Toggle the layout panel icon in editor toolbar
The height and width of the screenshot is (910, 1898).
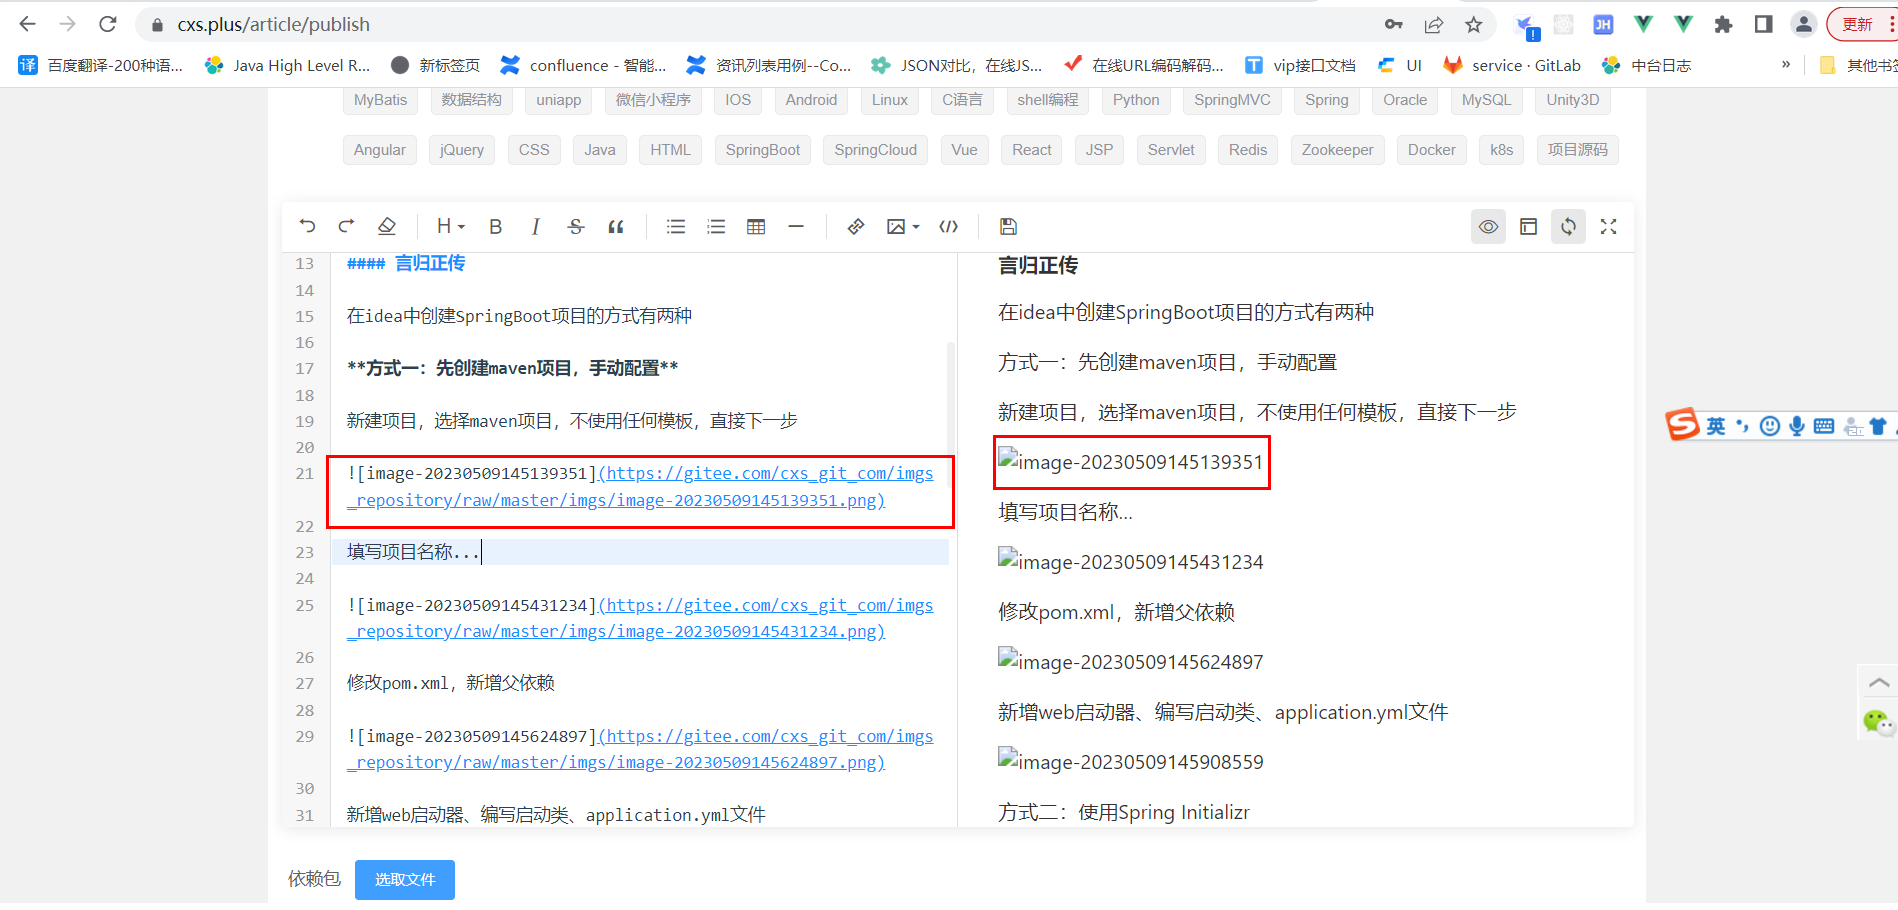[x=1528, y=227]
